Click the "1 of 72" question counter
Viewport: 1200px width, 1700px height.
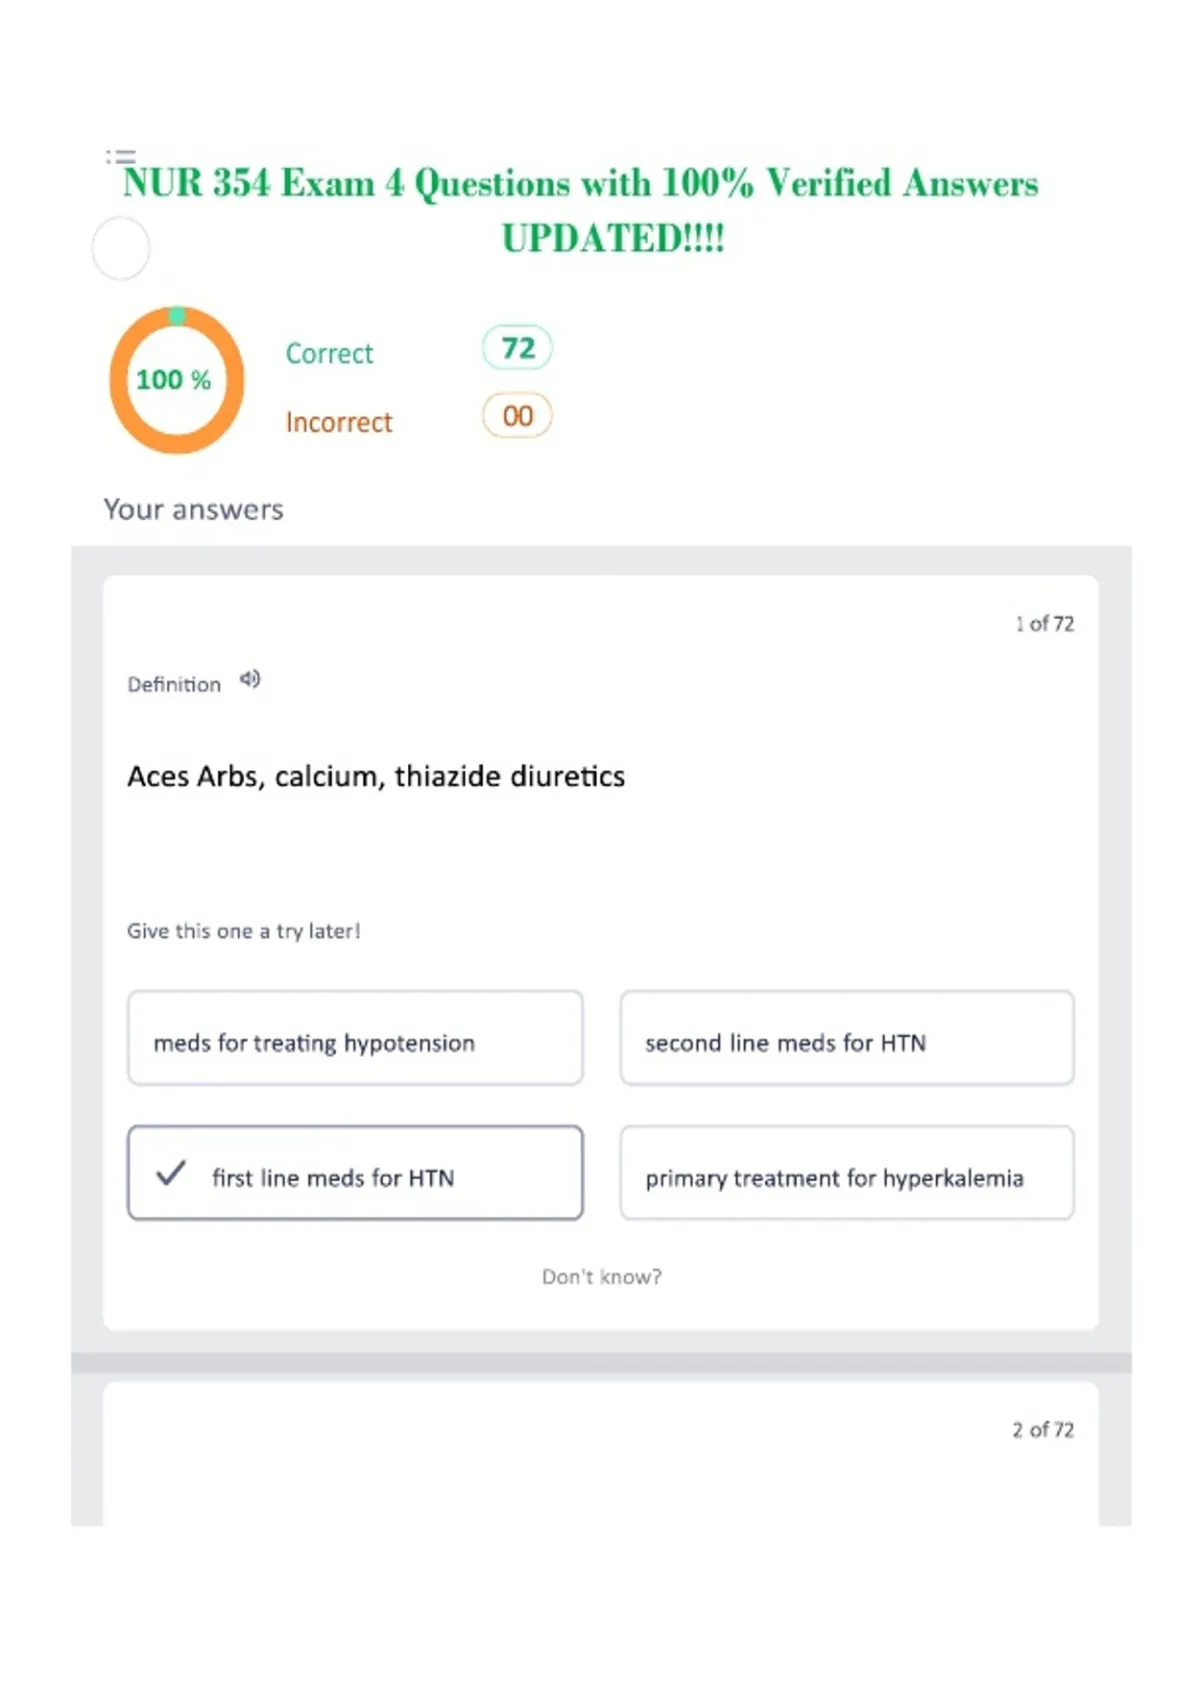click(1044, 624)
